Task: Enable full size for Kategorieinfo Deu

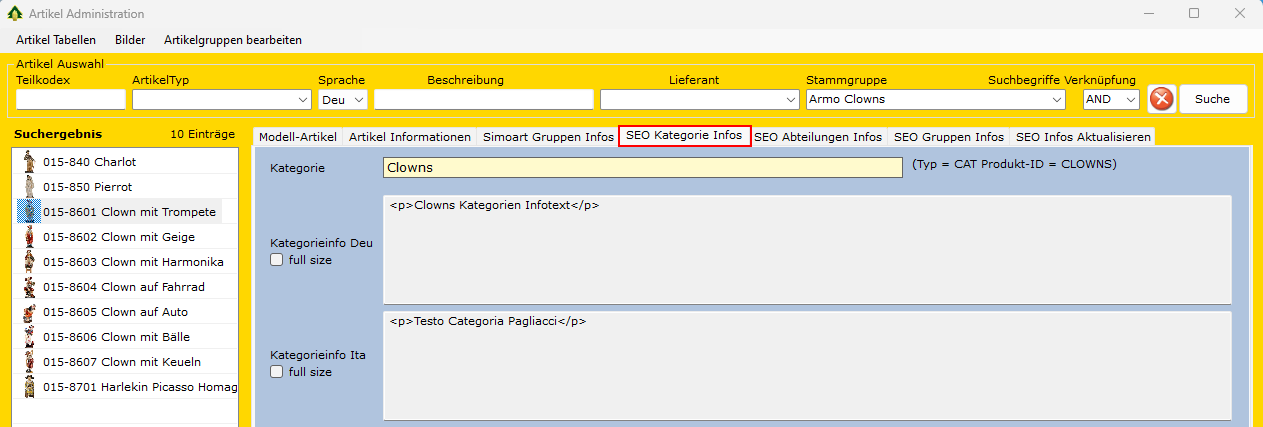Action: pyautogui.click(x=277, y=260)
